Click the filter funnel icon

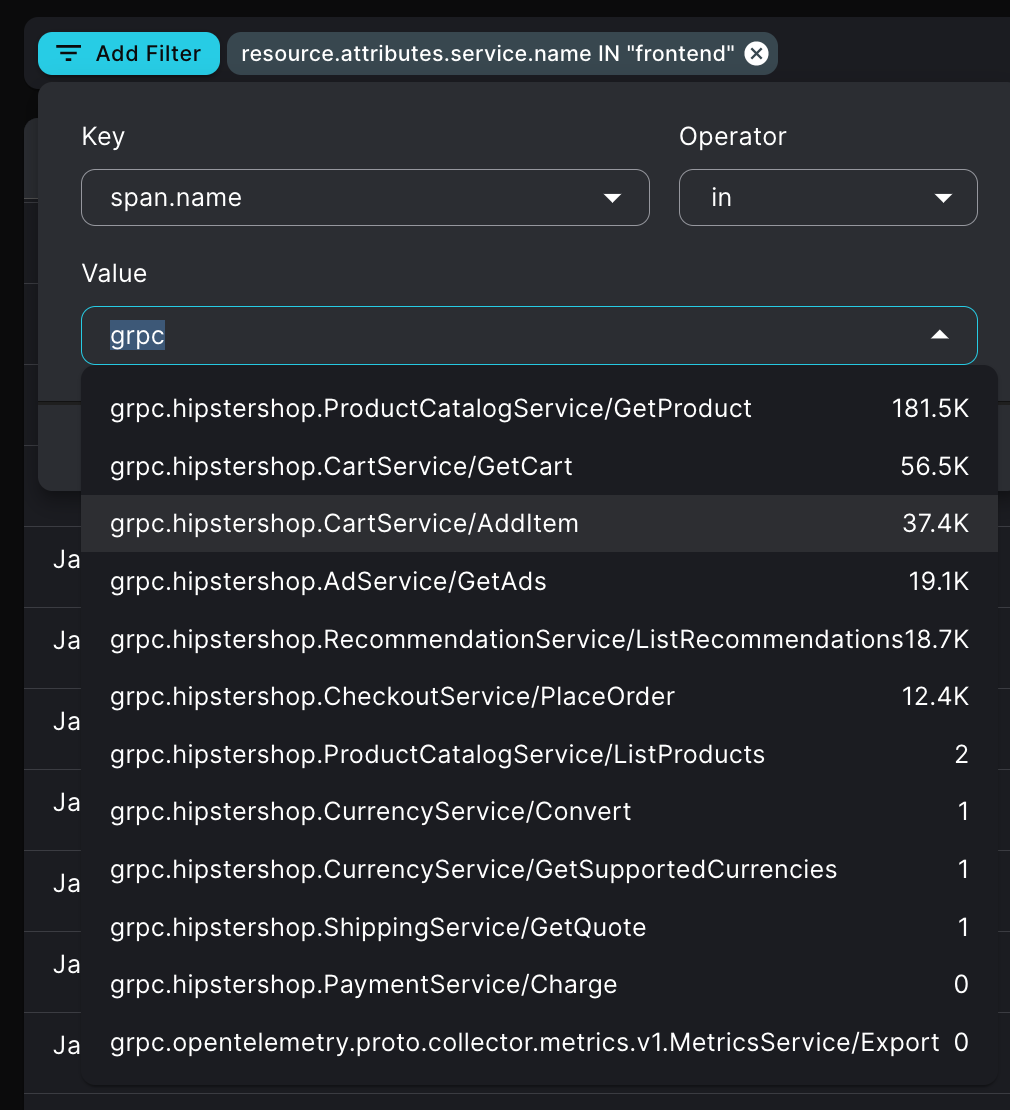(67, 54)
